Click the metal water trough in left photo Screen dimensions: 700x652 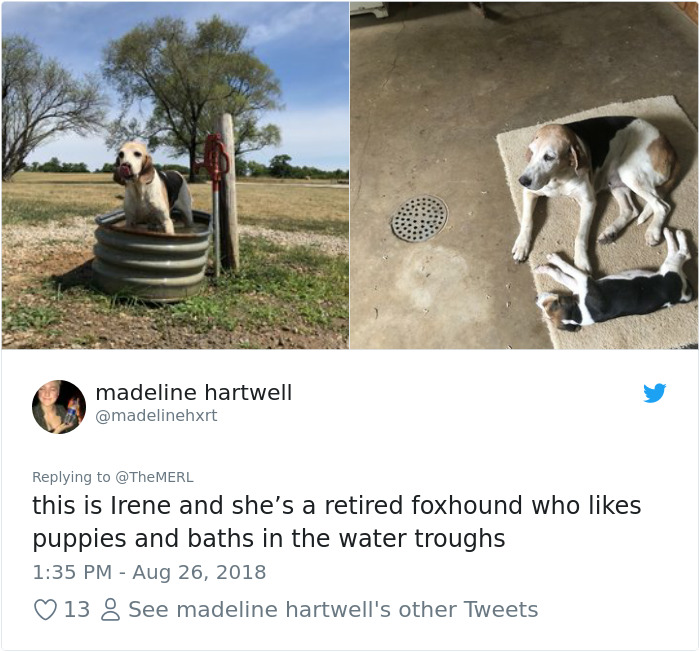coord(152,255)
